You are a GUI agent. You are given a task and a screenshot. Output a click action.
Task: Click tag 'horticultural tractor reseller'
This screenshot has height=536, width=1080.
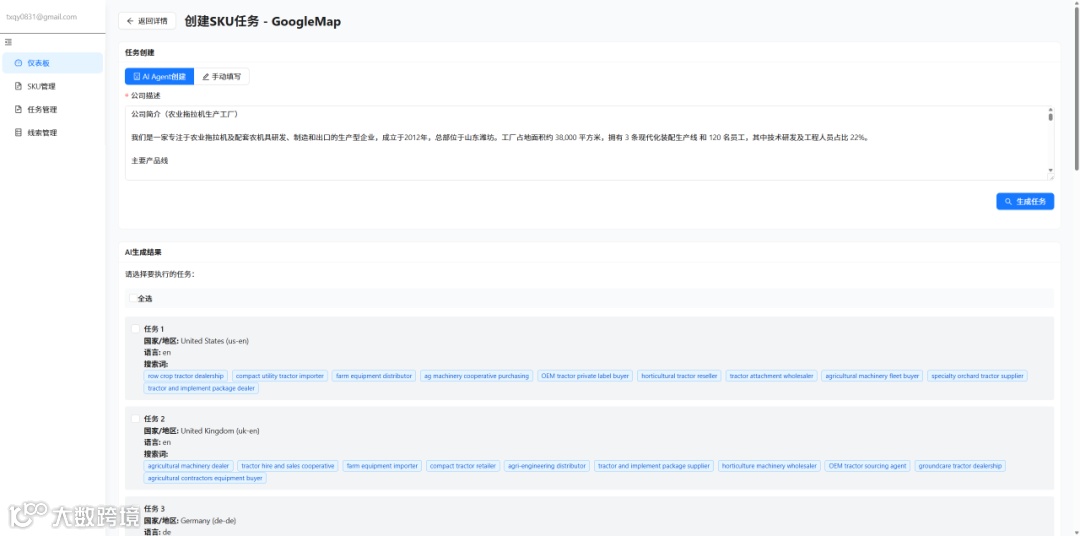(x=679, y=376)
